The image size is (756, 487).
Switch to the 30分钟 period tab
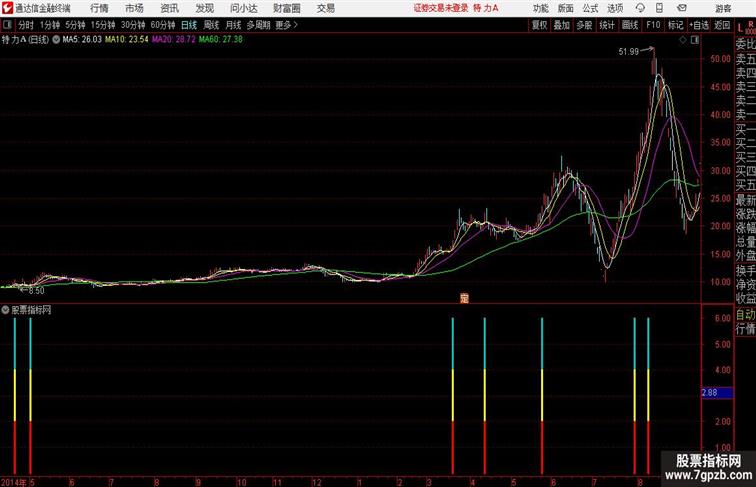coord(133,25)
